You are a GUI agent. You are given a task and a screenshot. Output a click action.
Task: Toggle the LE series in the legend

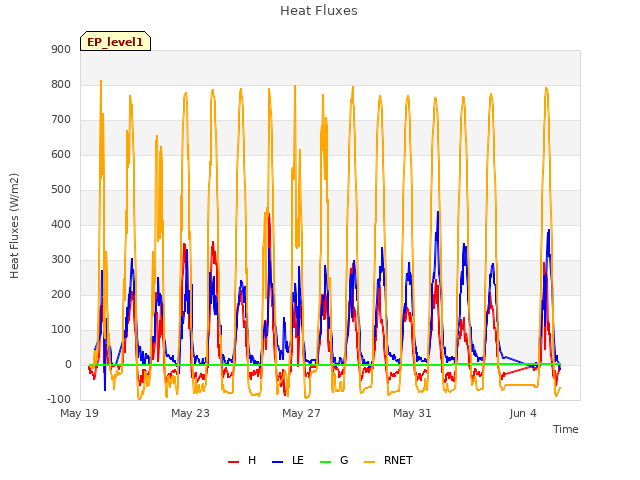pos(288,460)
